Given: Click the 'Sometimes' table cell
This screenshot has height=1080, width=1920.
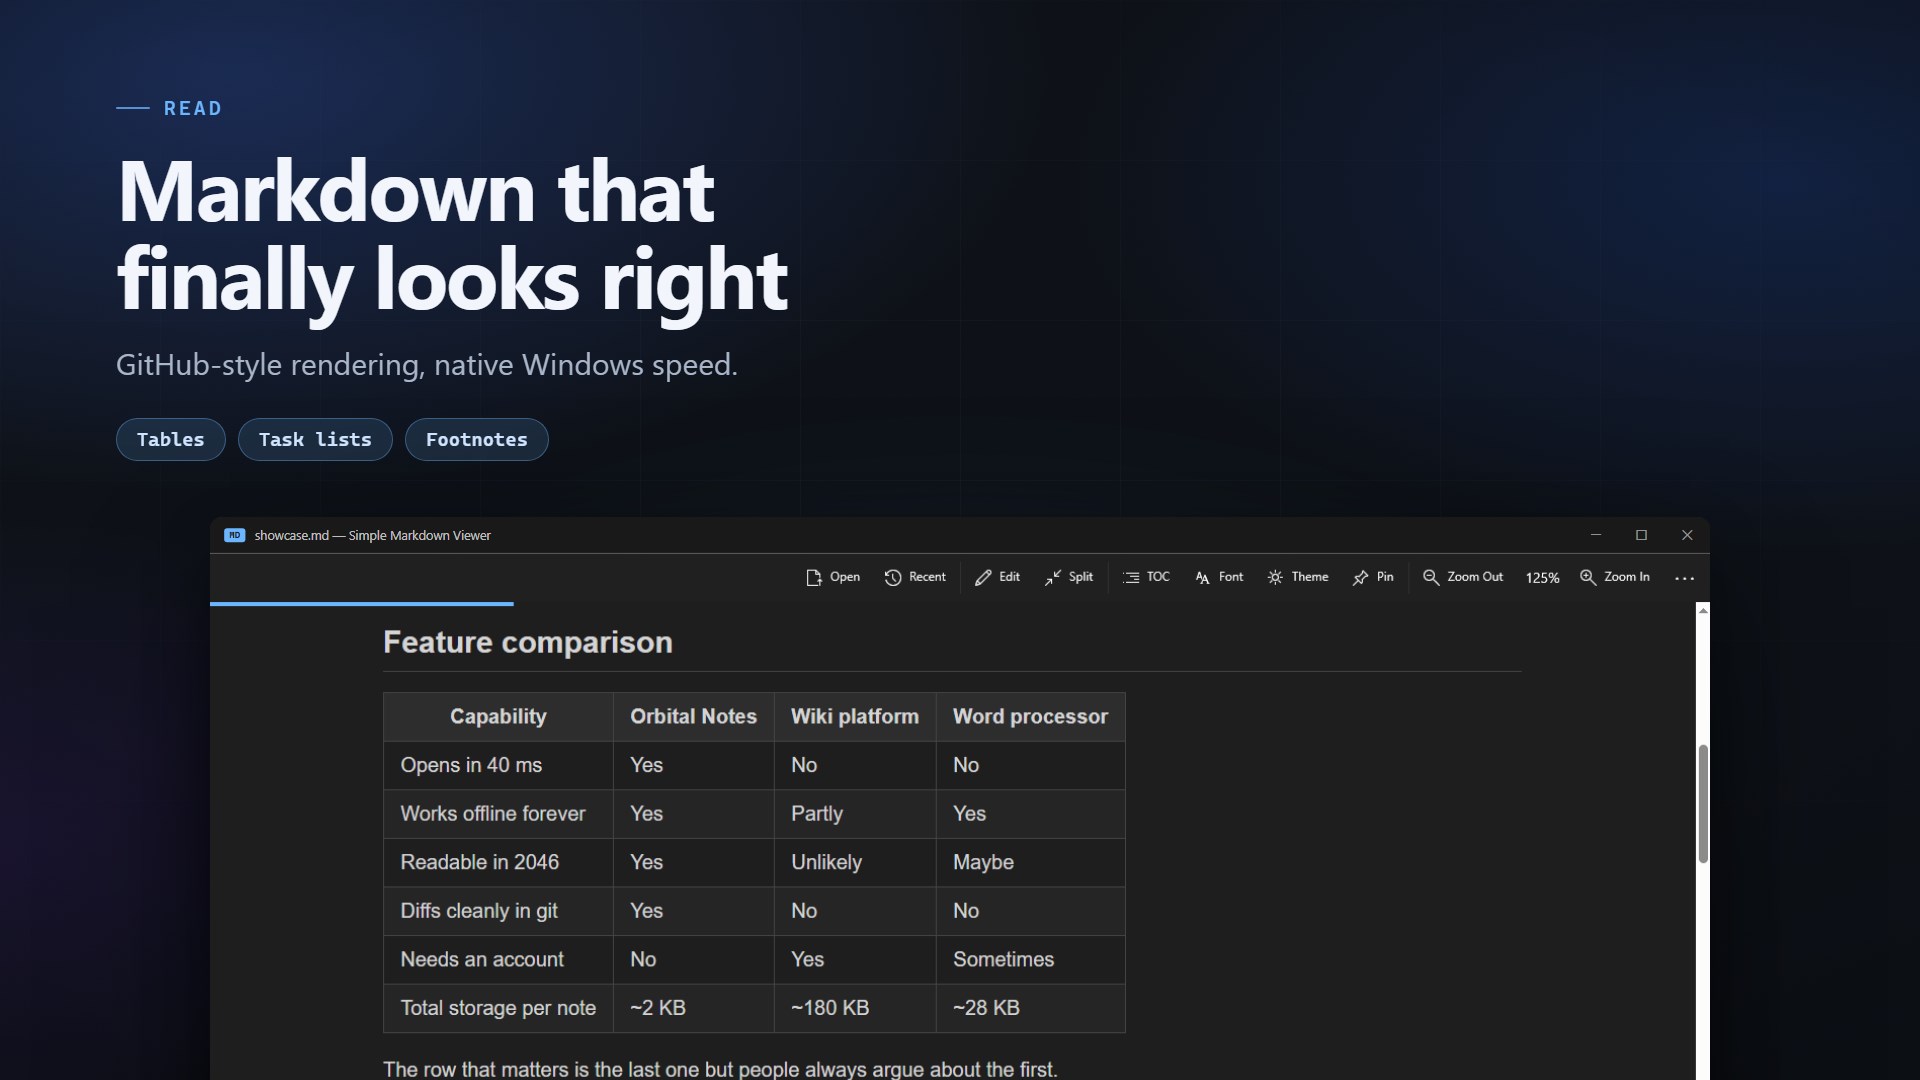Looking at the screenshot, I should [1030, 959].
